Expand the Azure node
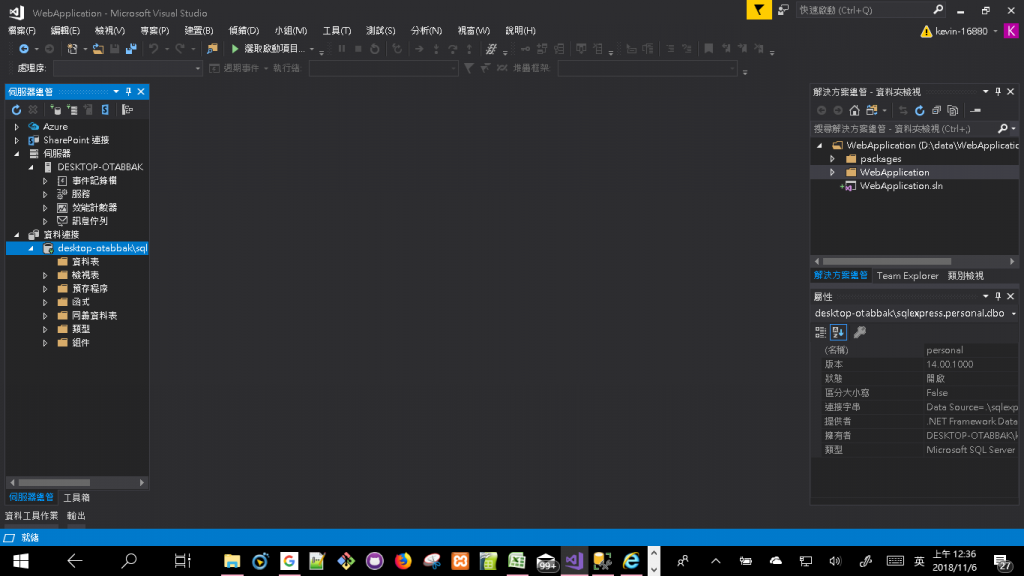Screen dimensions: 1024x576 point(17,127)
